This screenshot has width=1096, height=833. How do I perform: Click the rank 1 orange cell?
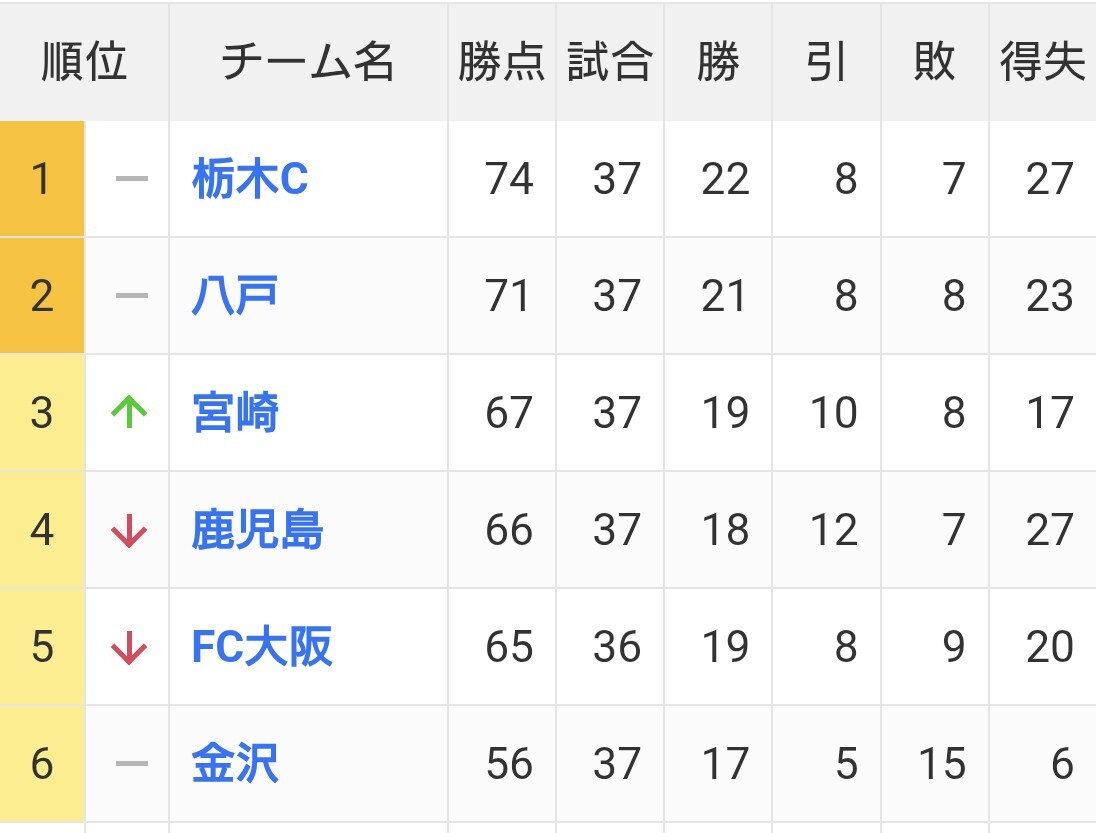pyautogui.click(x=42, y=180)
